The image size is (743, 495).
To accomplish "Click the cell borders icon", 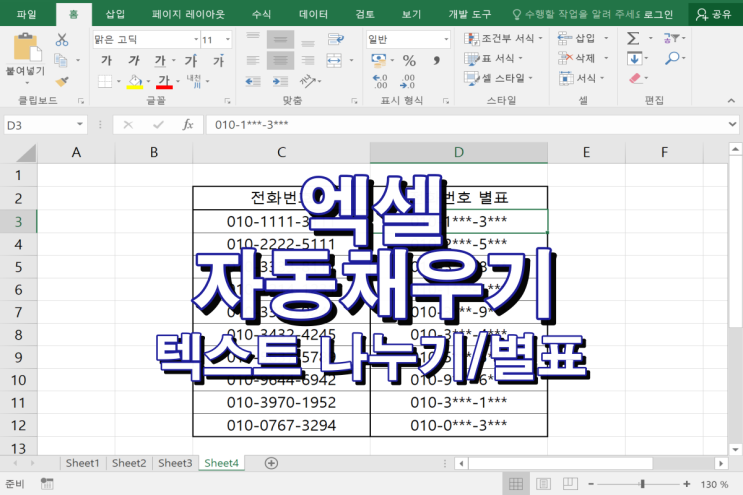I will tap(105, 81).
